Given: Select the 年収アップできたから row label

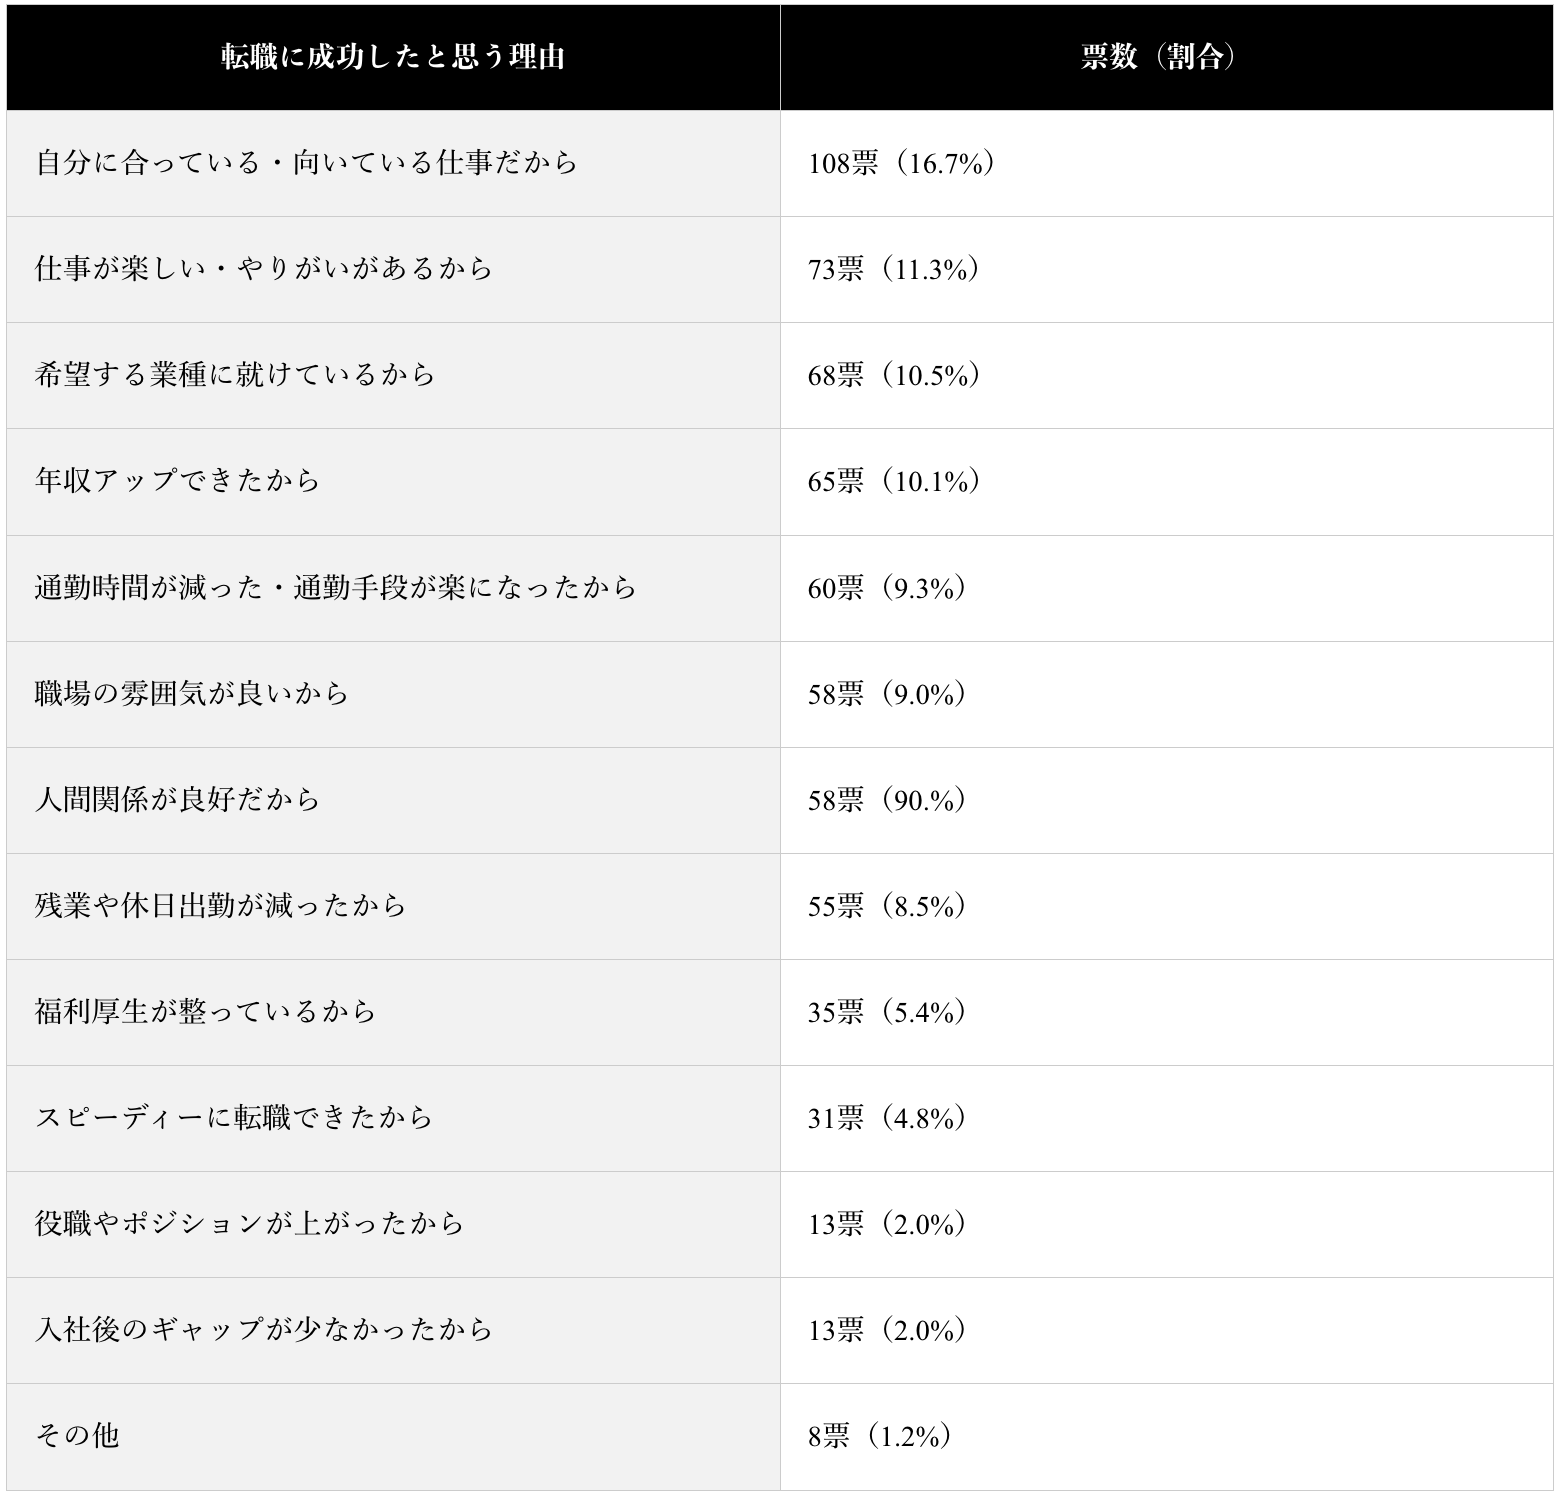Looking at the screenshot, I should click(178, 481).
